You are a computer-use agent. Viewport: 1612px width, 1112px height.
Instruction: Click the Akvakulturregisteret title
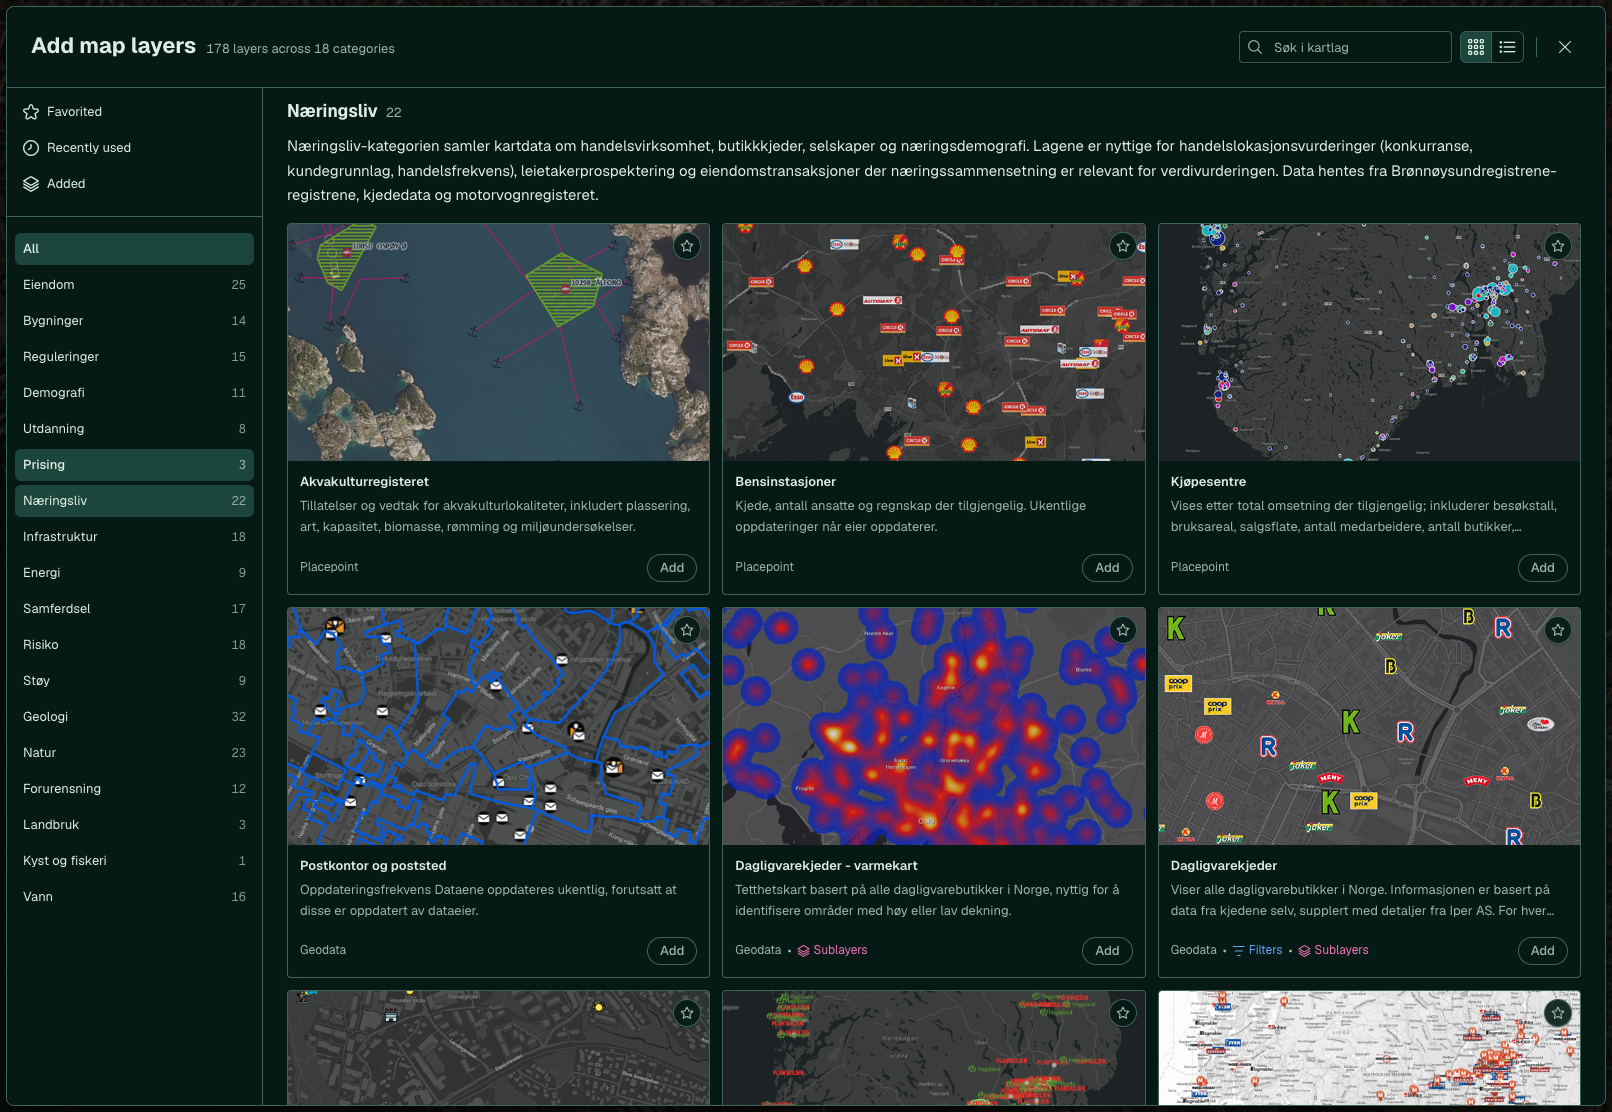coord(364,482)
